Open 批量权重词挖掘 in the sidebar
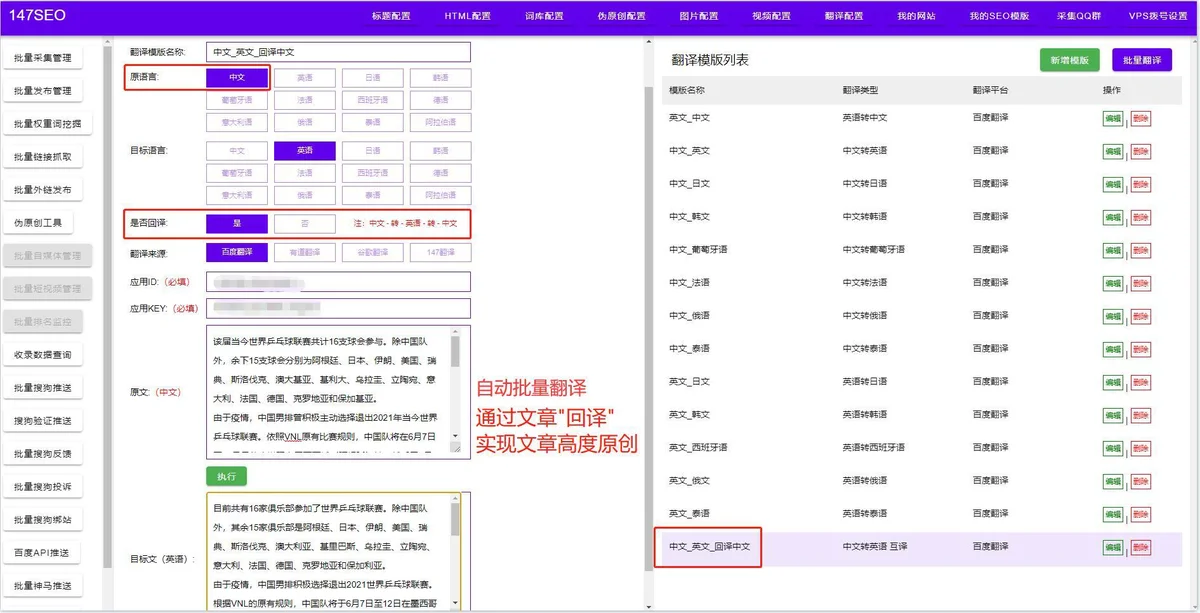Image resolution: width=1200 pixels, height=613 pixels. [47, 124]
